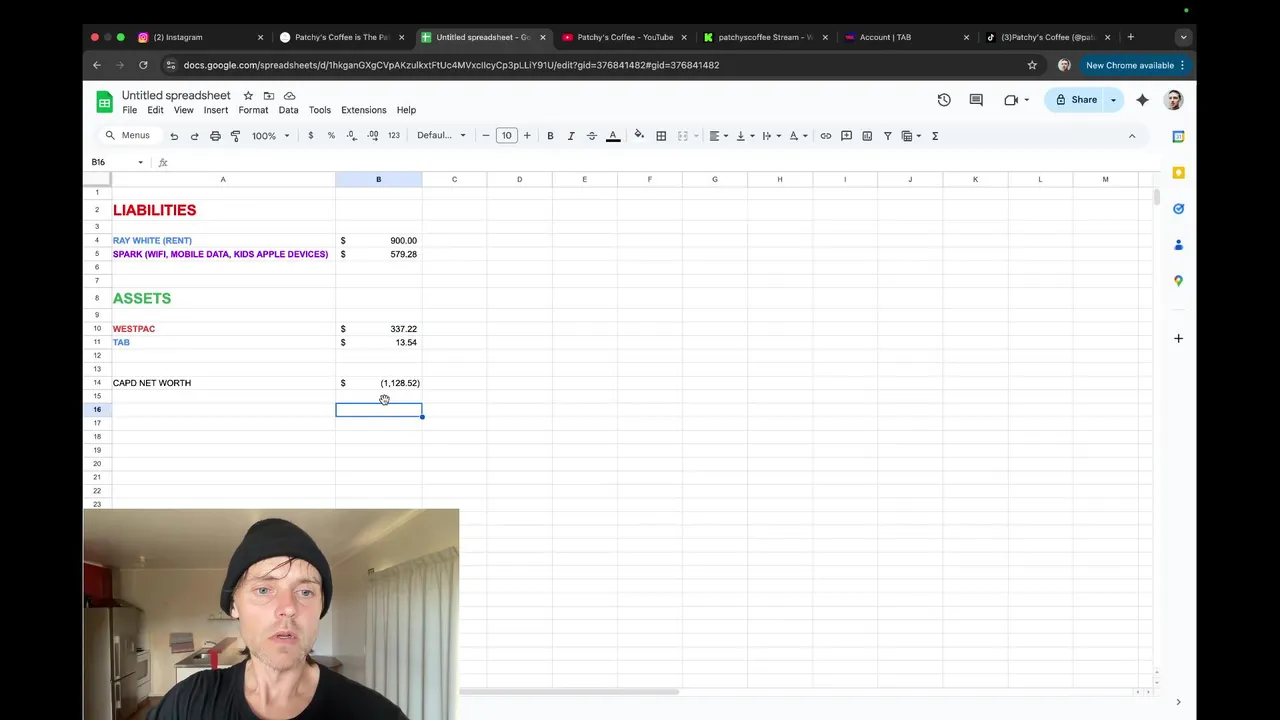Open the File menu
The image size is (1280, 720).
(130, 110)
